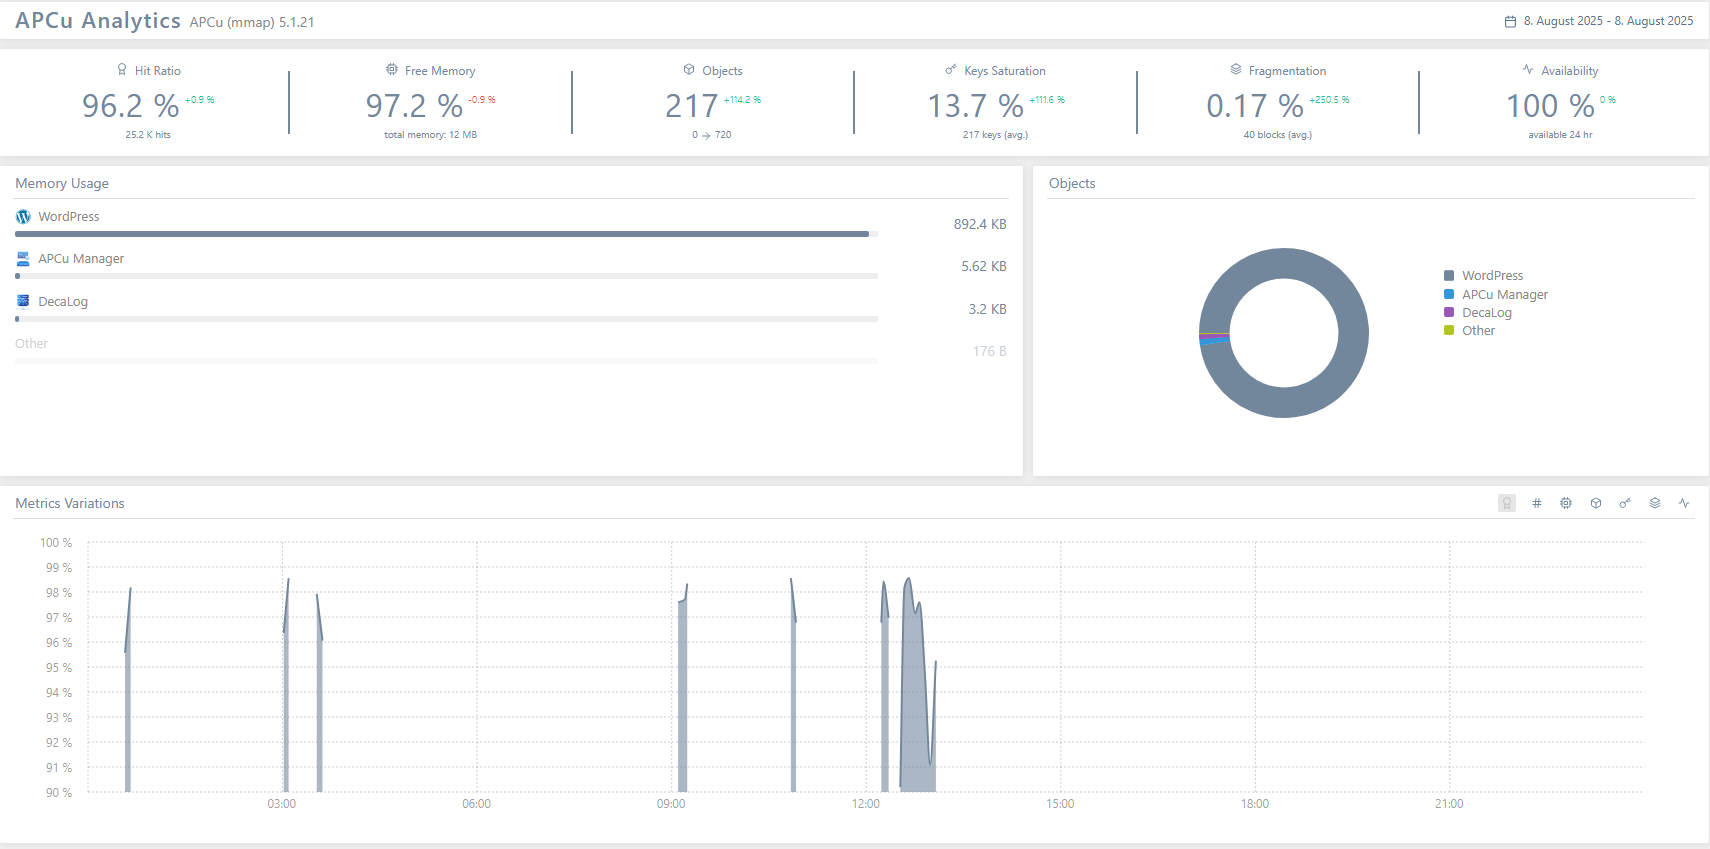This screenshot has width=1710, height=849.
Task: Click the Free Memory 97.2 % value
Action: (x=414, y=105)
